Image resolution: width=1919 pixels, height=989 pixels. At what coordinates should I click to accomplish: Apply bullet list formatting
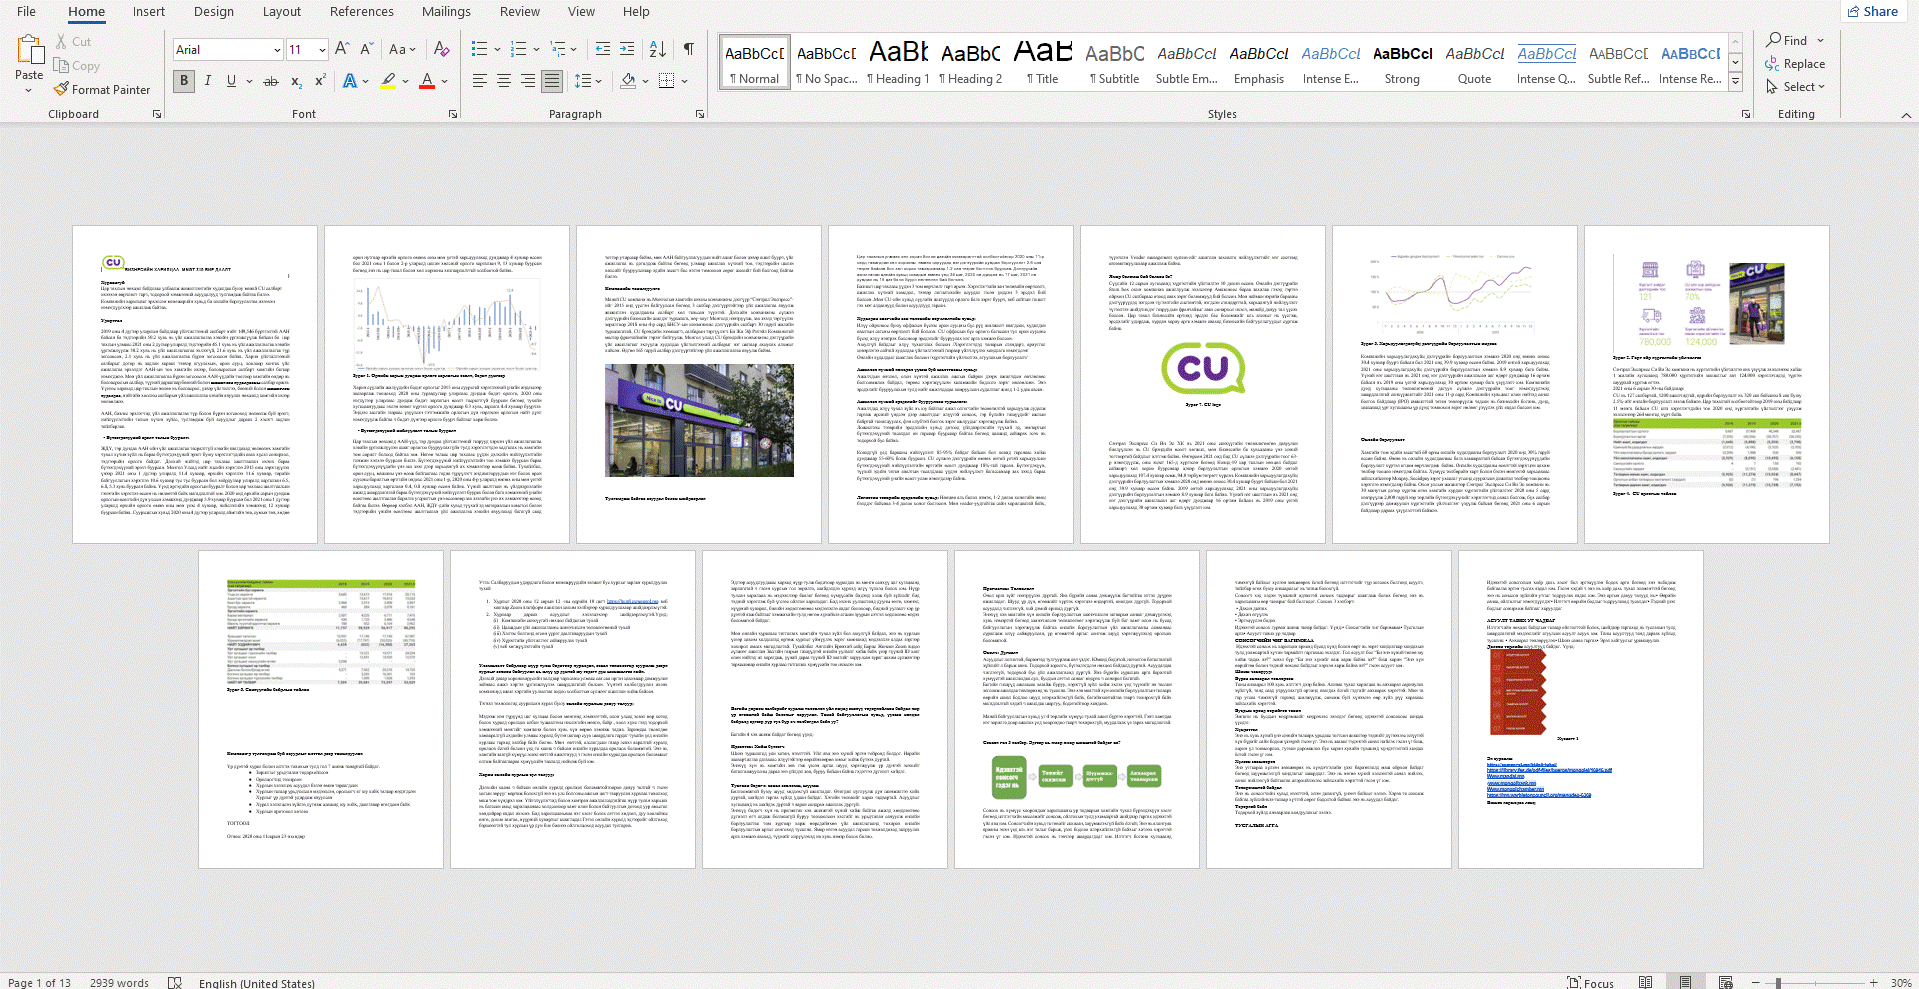pyautogui.click(x=480, y=49)
